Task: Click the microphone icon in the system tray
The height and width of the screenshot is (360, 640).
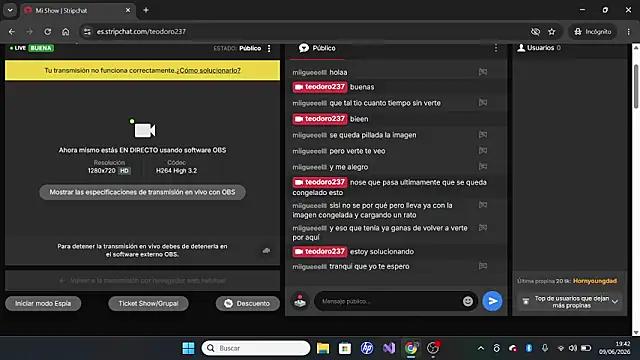Action: 545,348
